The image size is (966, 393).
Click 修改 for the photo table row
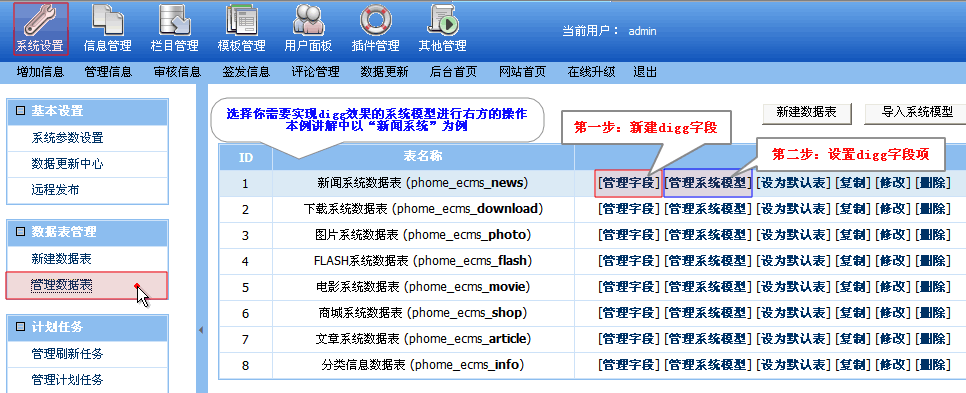(x=893, y=235)
